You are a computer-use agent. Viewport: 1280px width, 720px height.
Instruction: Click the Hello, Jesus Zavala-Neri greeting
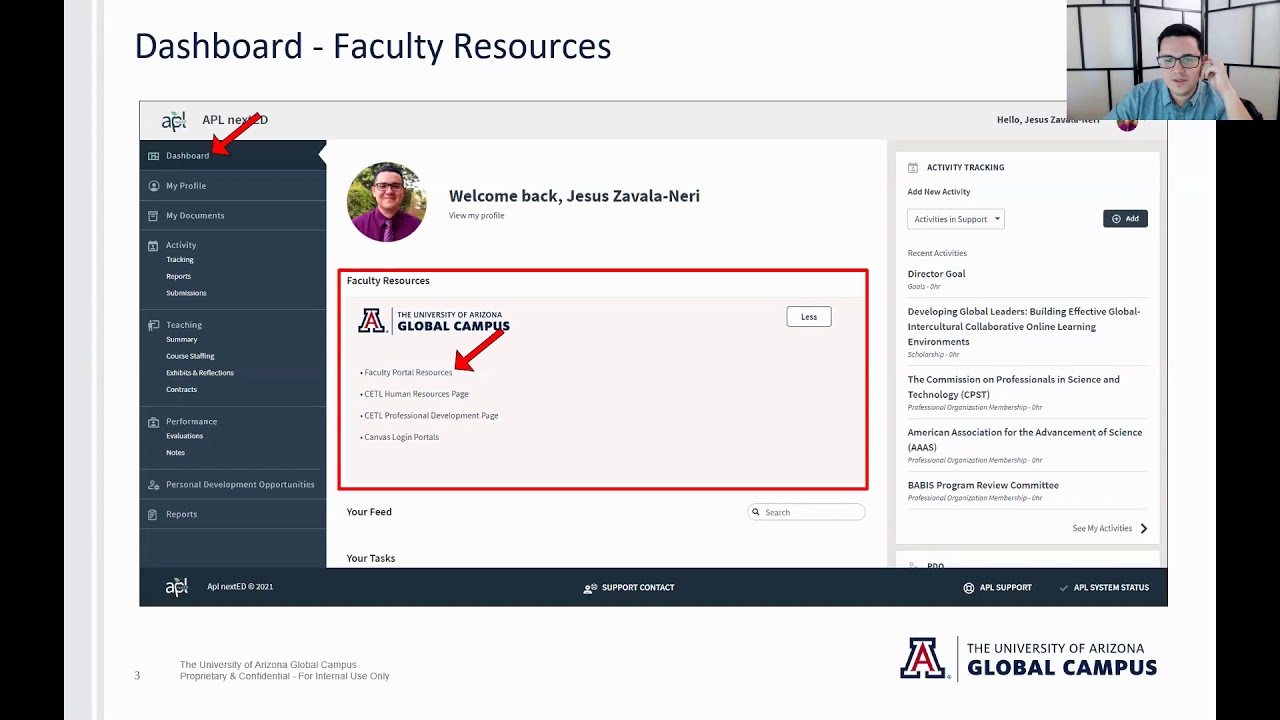[1048, 120]
